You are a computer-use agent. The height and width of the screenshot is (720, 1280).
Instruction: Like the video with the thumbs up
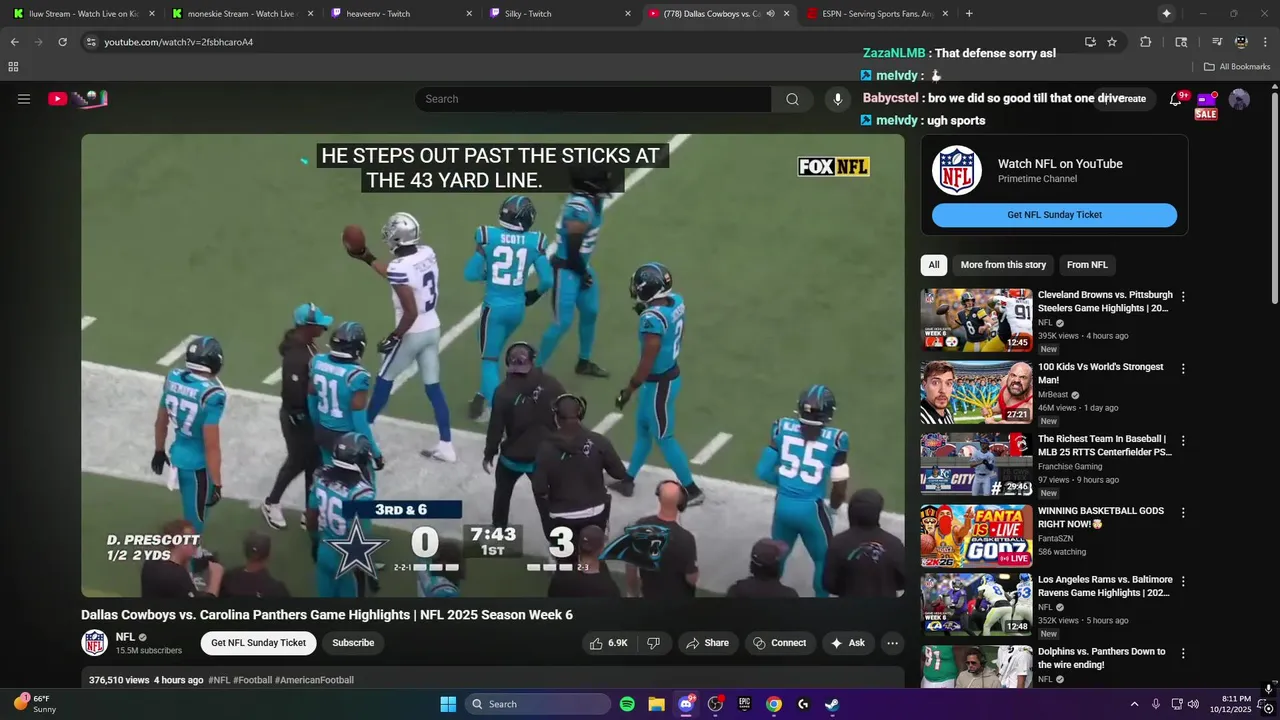click(x=609, y=643)
